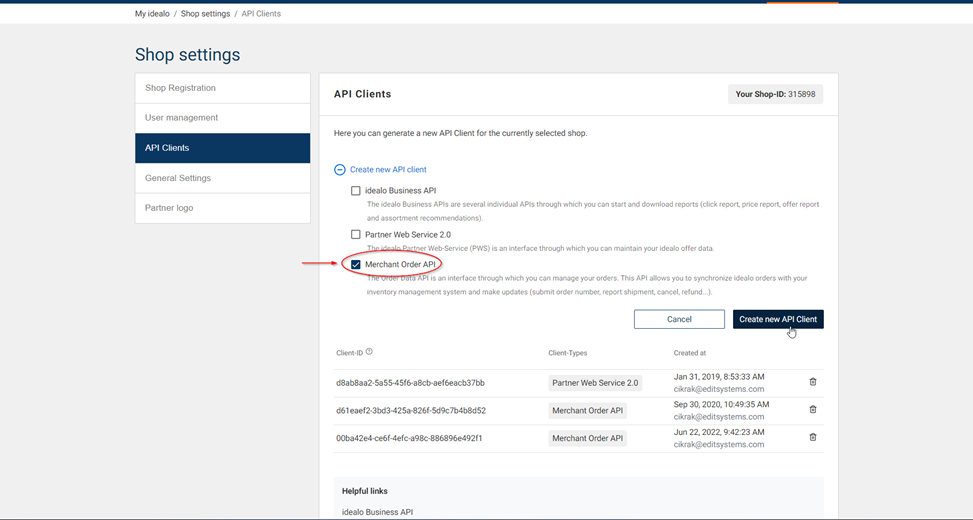Click the Jan 31, 2019, 8:53:33 AM date
The width and height of the screenshot is (973, 520).
click(719, 377)
